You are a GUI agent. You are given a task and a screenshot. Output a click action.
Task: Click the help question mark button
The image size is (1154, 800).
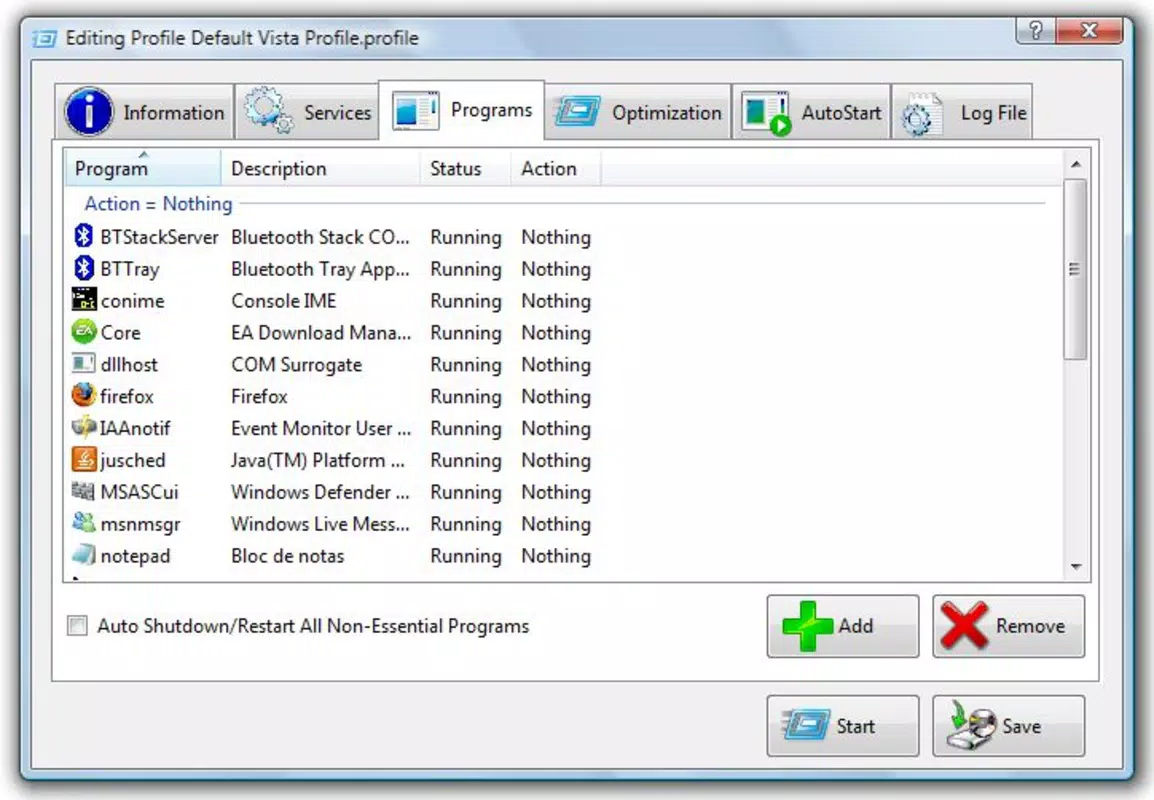(x=1036, y=30)
